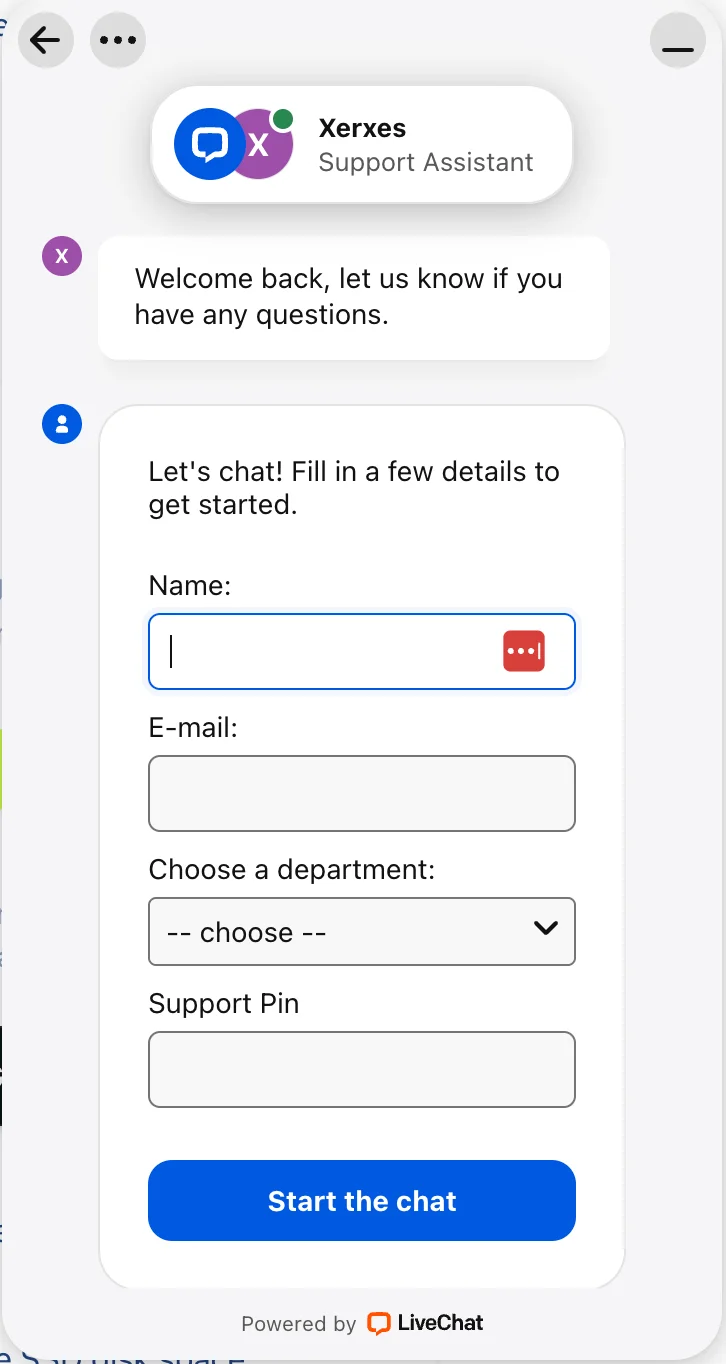Open the Powered by LiveChat link
The height and width of the screenshot is (1364, 726).
pyautogui.click(x=362, y=1323)
